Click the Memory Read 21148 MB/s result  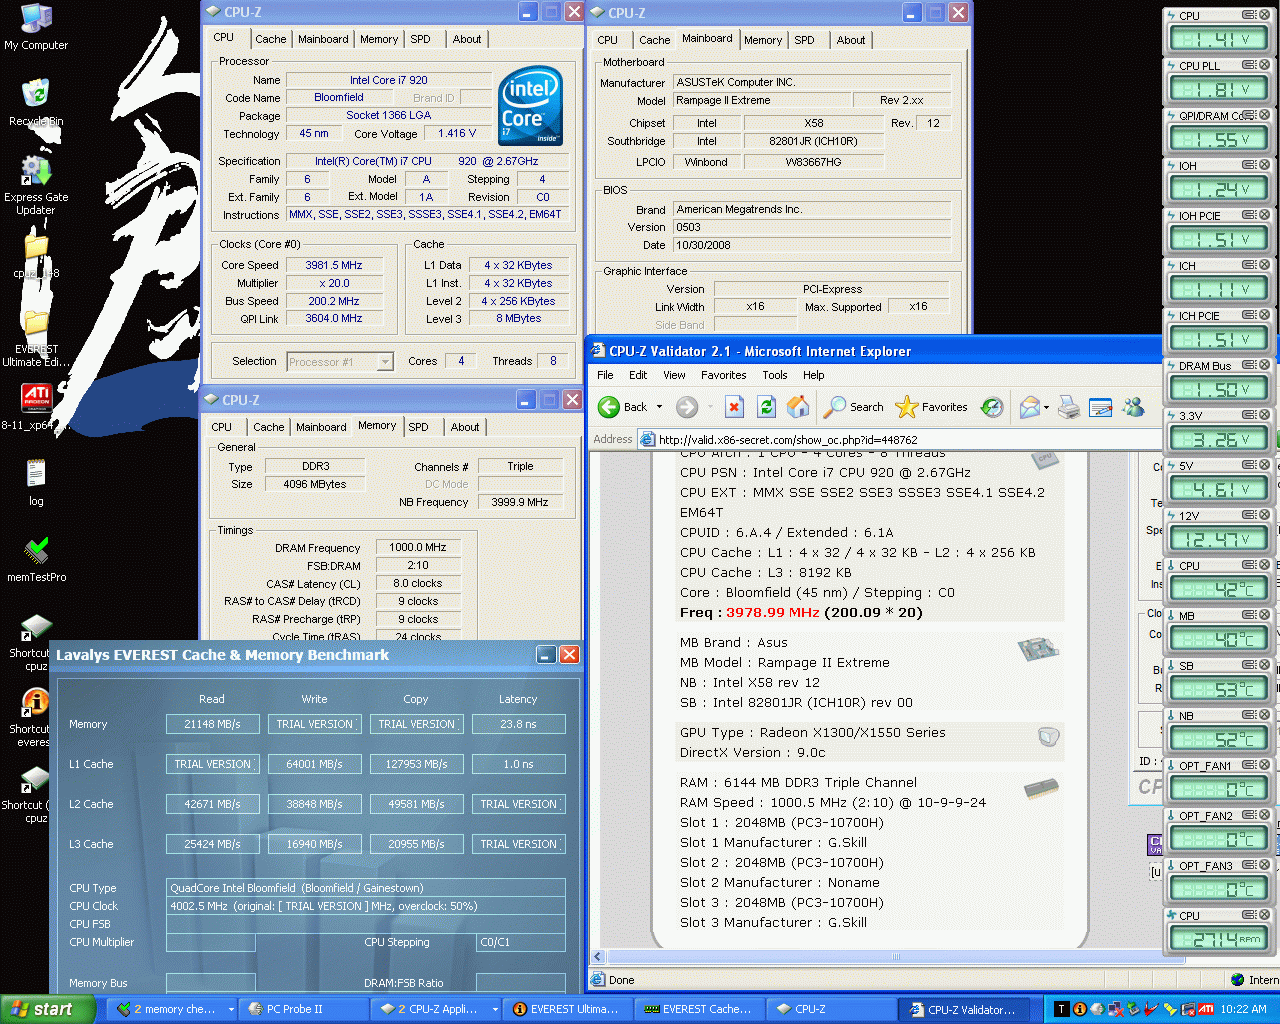pyautogui.click(x=212, y=724)
